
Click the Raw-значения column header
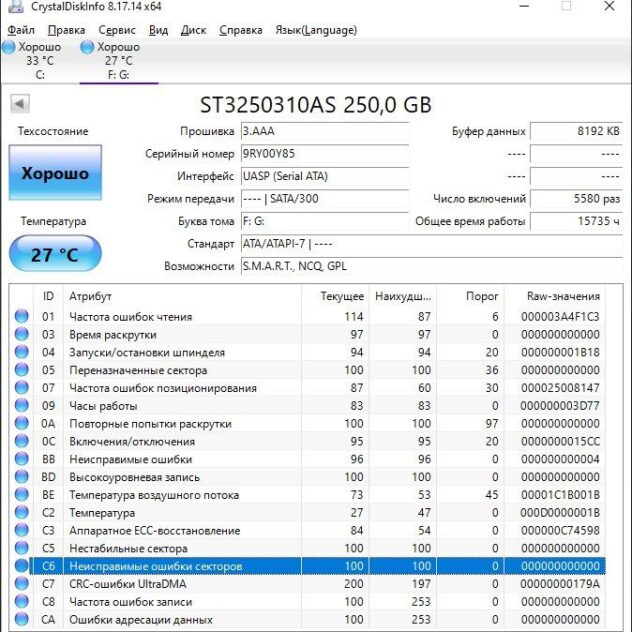click(563, 297)
